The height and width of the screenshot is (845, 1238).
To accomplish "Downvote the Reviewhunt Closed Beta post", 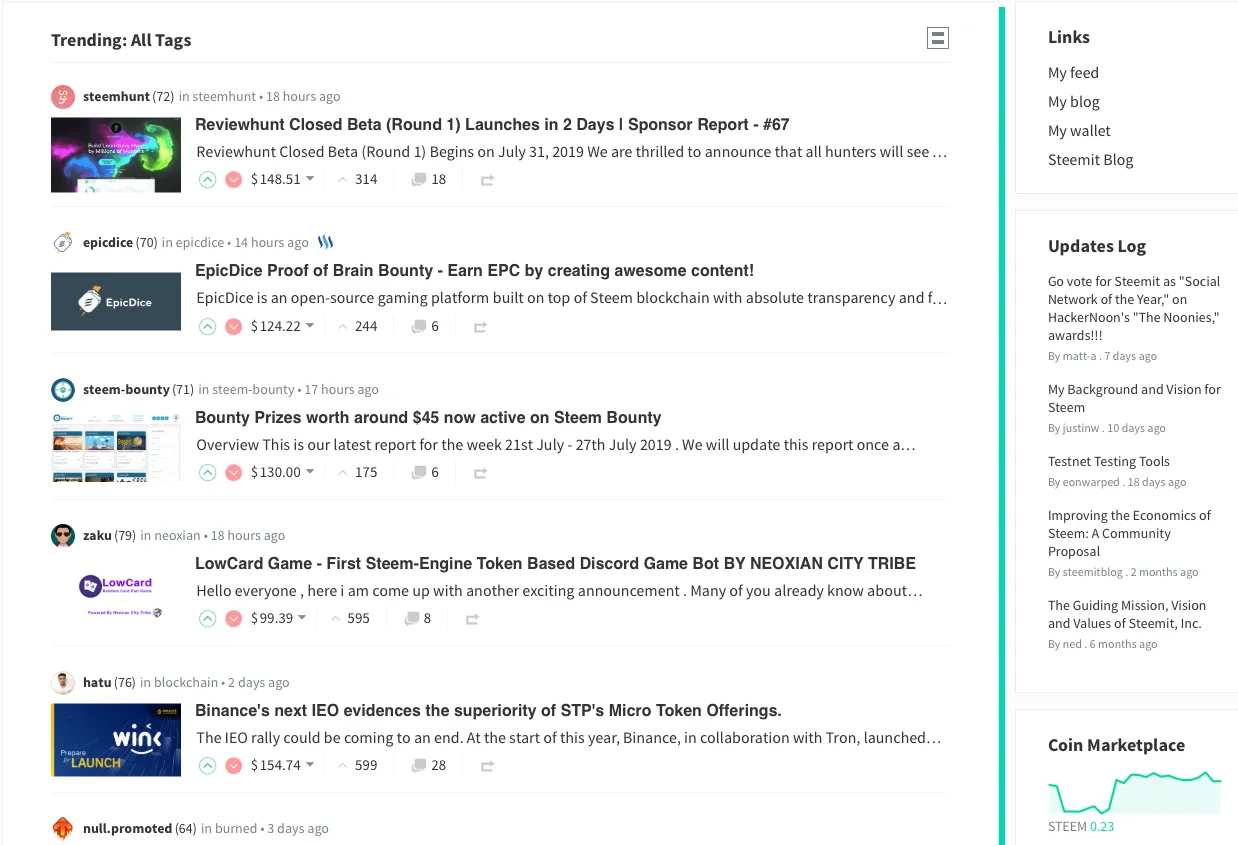I will coord(234,180).
